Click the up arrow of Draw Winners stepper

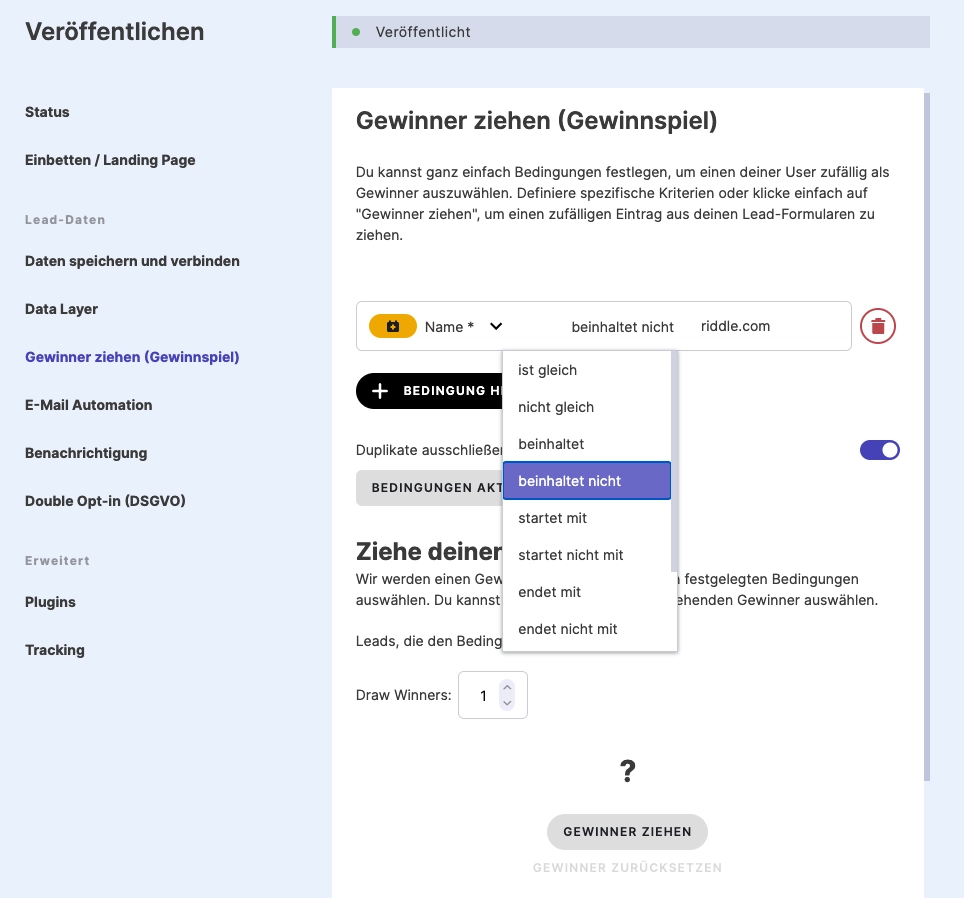click(507, 687)
